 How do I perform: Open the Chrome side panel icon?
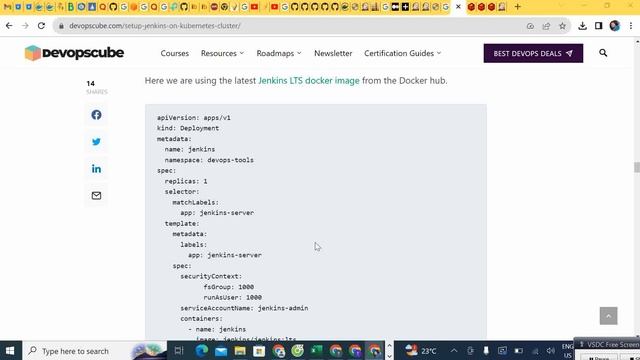click(x=598, y=26)
